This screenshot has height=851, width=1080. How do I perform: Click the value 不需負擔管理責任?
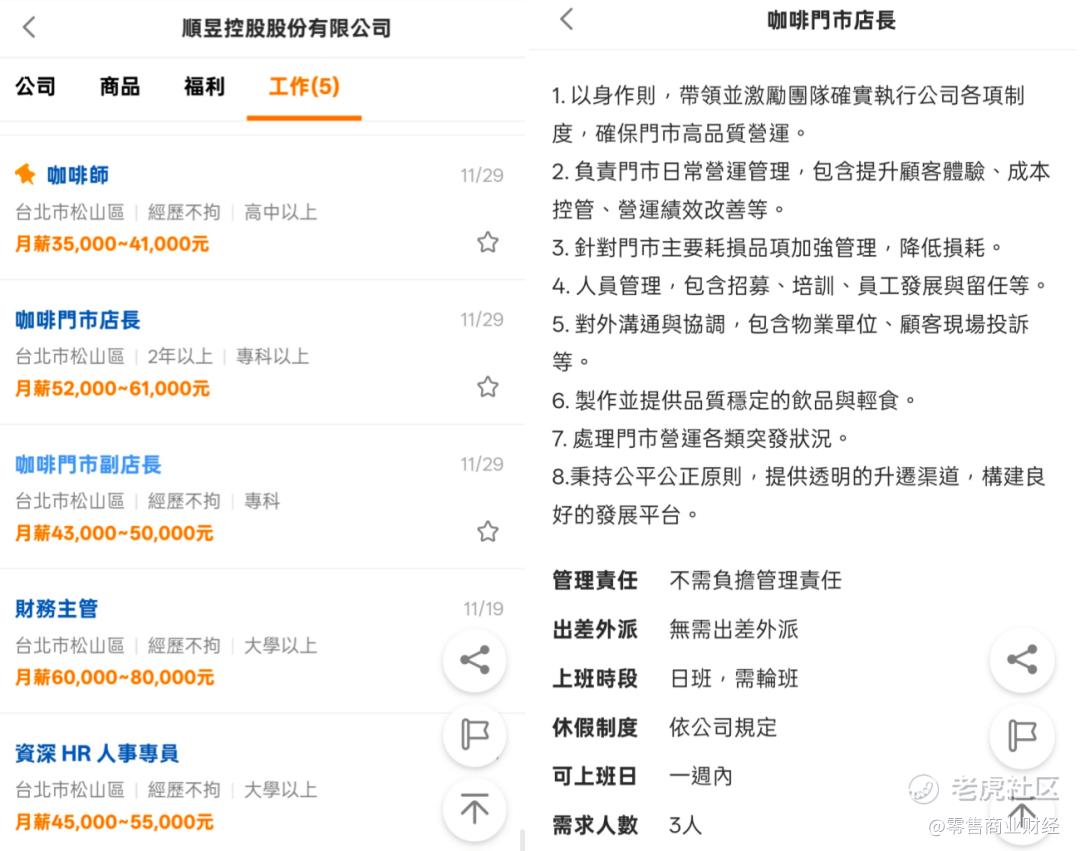(756, 580)
